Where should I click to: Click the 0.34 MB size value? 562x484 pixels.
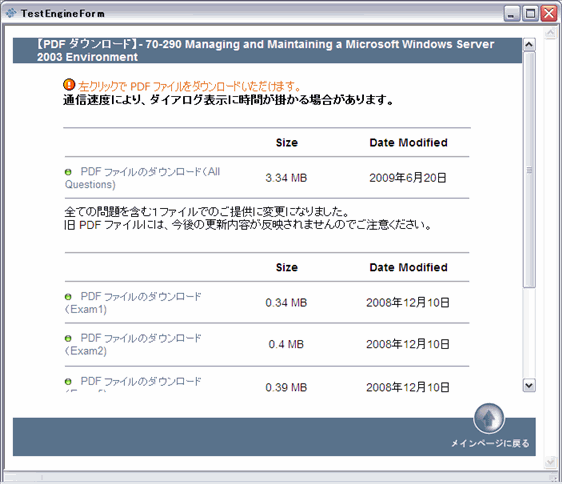286,303
